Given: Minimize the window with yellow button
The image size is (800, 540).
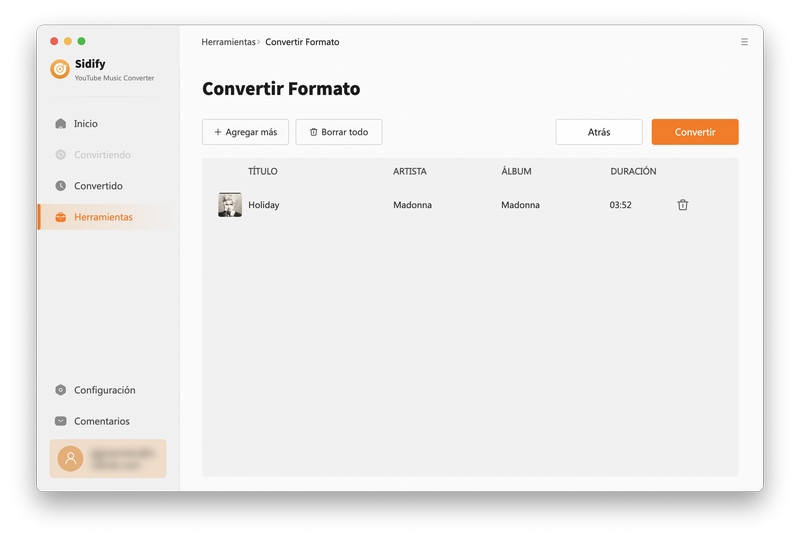Looking at the screenshot, I should (68, 41).
